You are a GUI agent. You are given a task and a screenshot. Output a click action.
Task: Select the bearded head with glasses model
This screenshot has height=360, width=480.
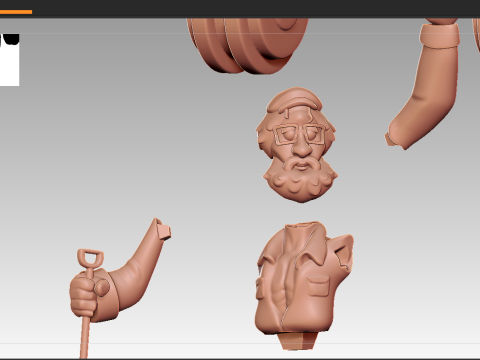(297, 145)
